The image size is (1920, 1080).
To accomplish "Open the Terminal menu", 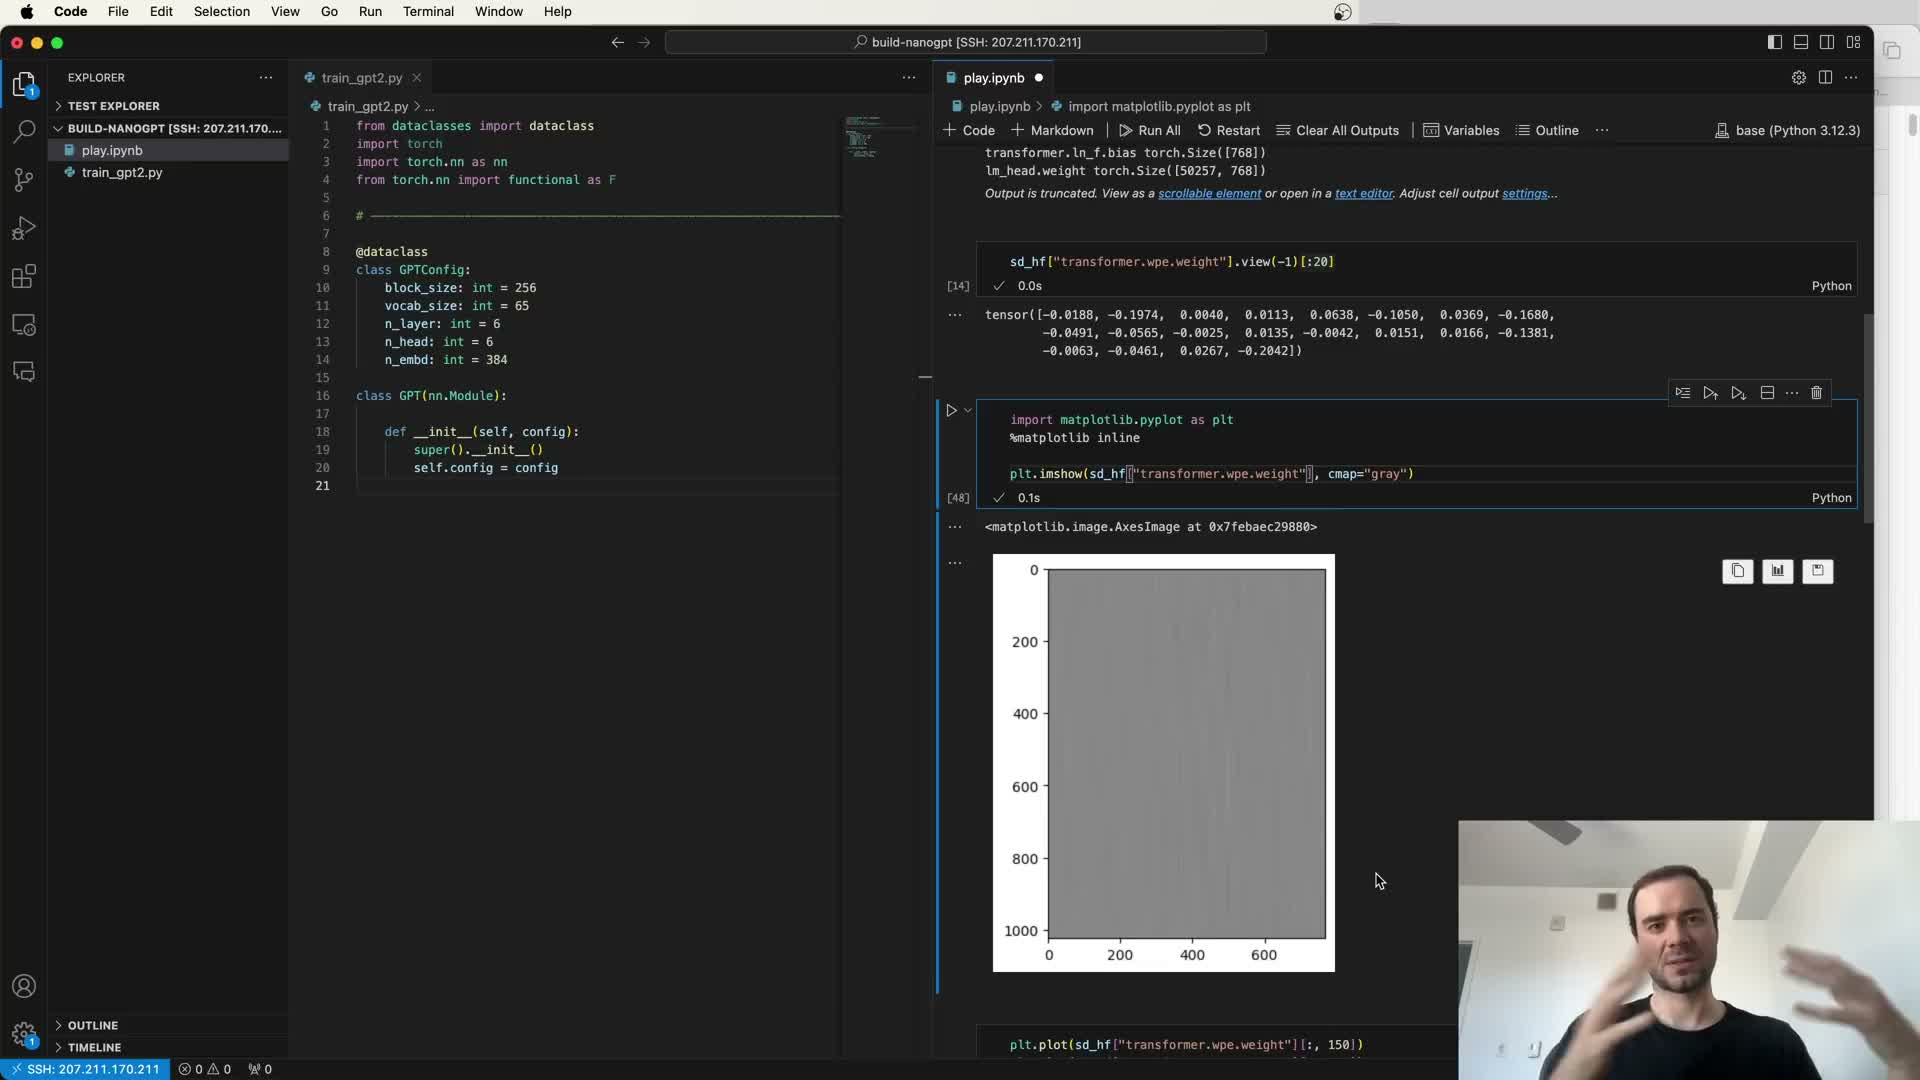I will coord(428,11).
